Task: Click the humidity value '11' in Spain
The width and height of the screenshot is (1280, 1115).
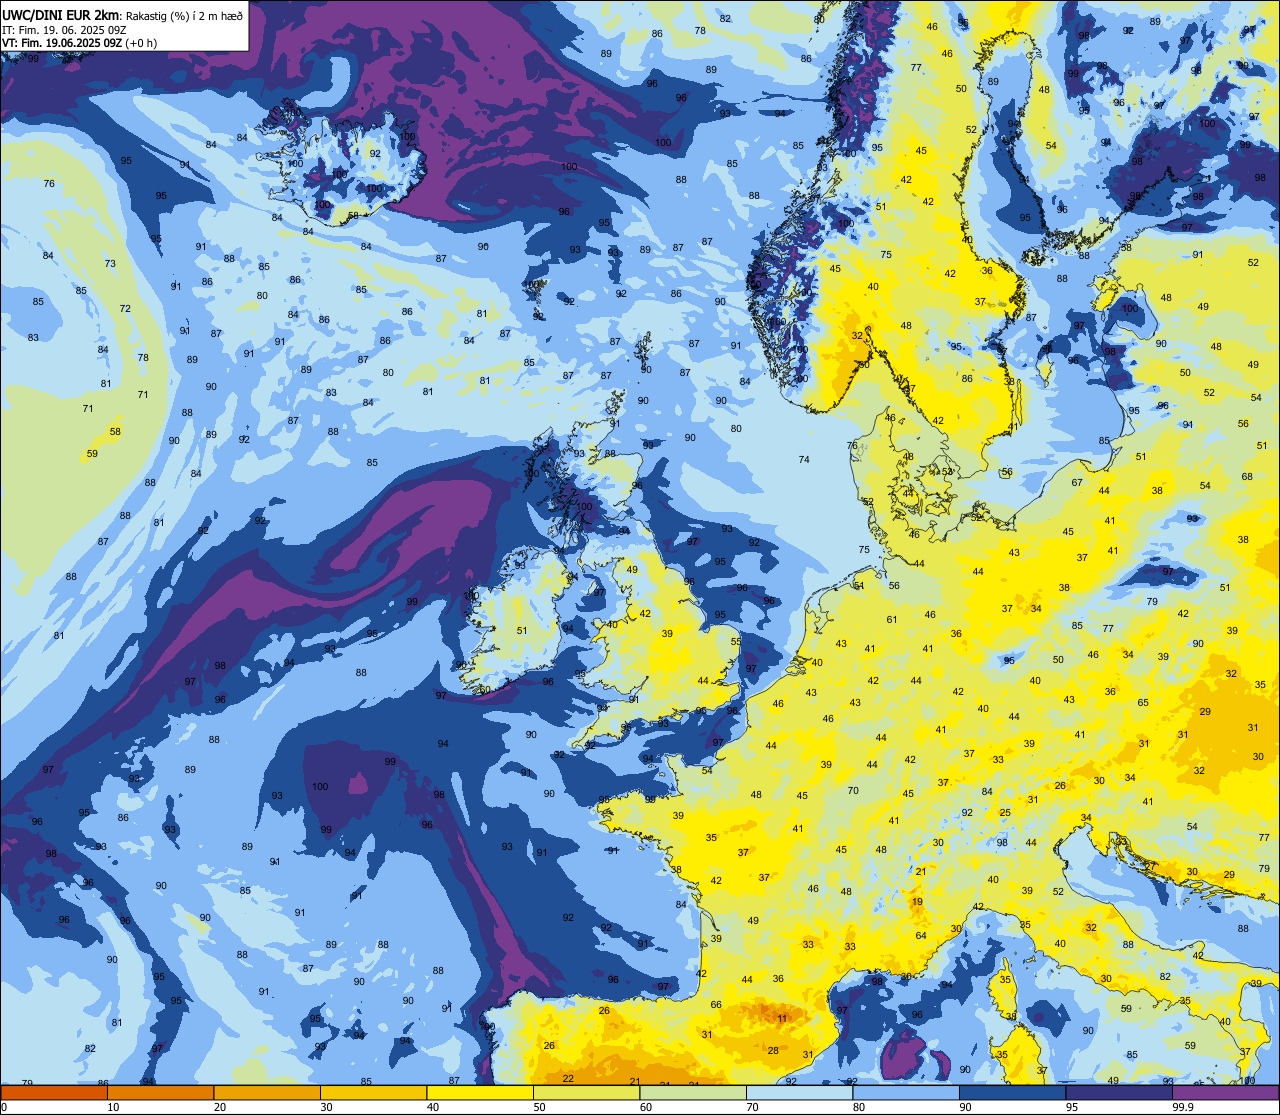Action: click(782, 1018)
